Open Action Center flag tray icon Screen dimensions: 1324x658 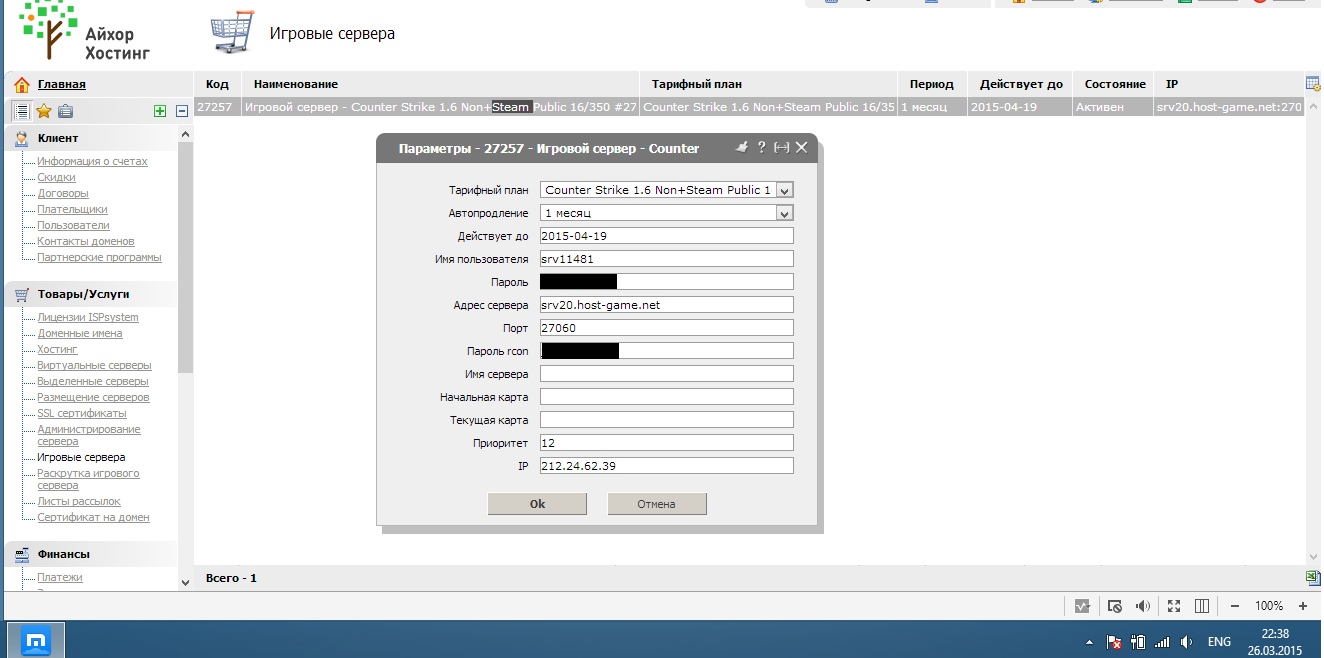pyautogui.click(x=1114, y=641)
